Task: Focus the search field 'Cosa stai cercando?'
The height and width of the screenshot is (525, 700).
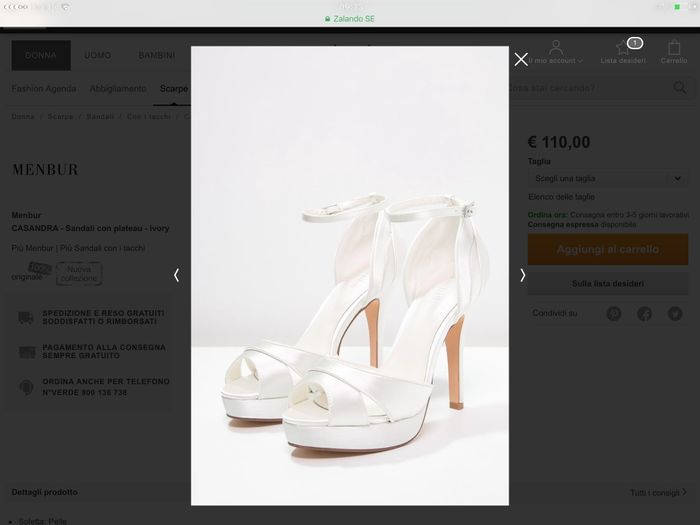Action: [589, 88]
